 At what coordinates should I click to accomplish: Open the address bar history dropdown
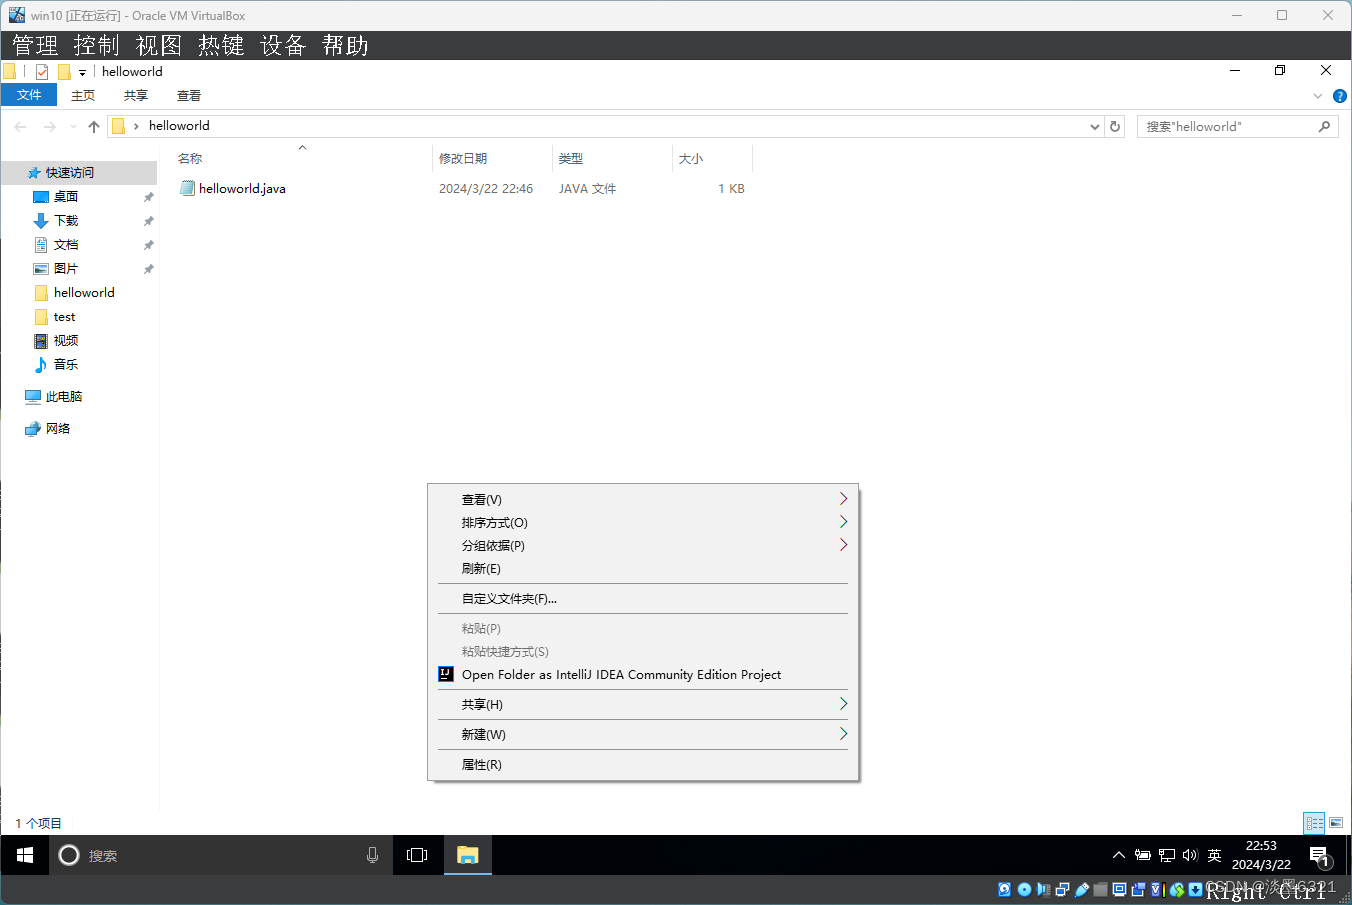pyautogui.click(x=1094, y=126)
